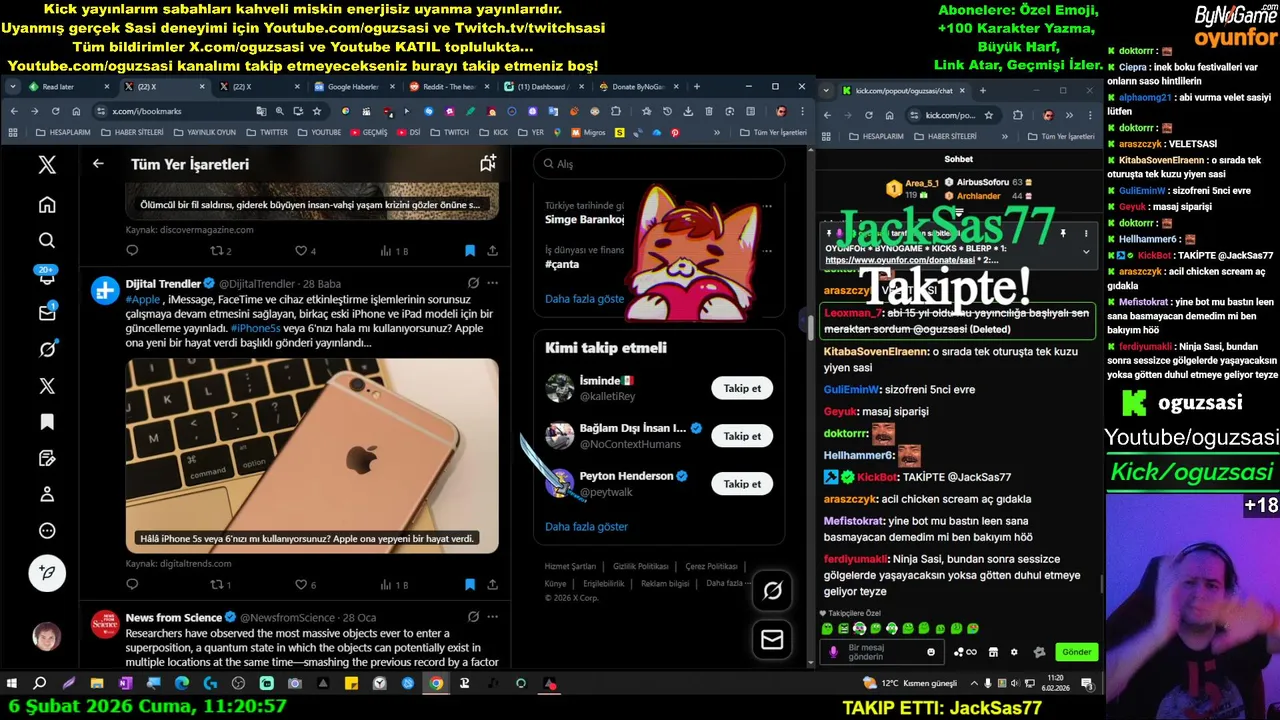This screenshot has width=1280, height=720.
Task: Click add bookmark folder icon in header
Action: [x=488, y=164]
